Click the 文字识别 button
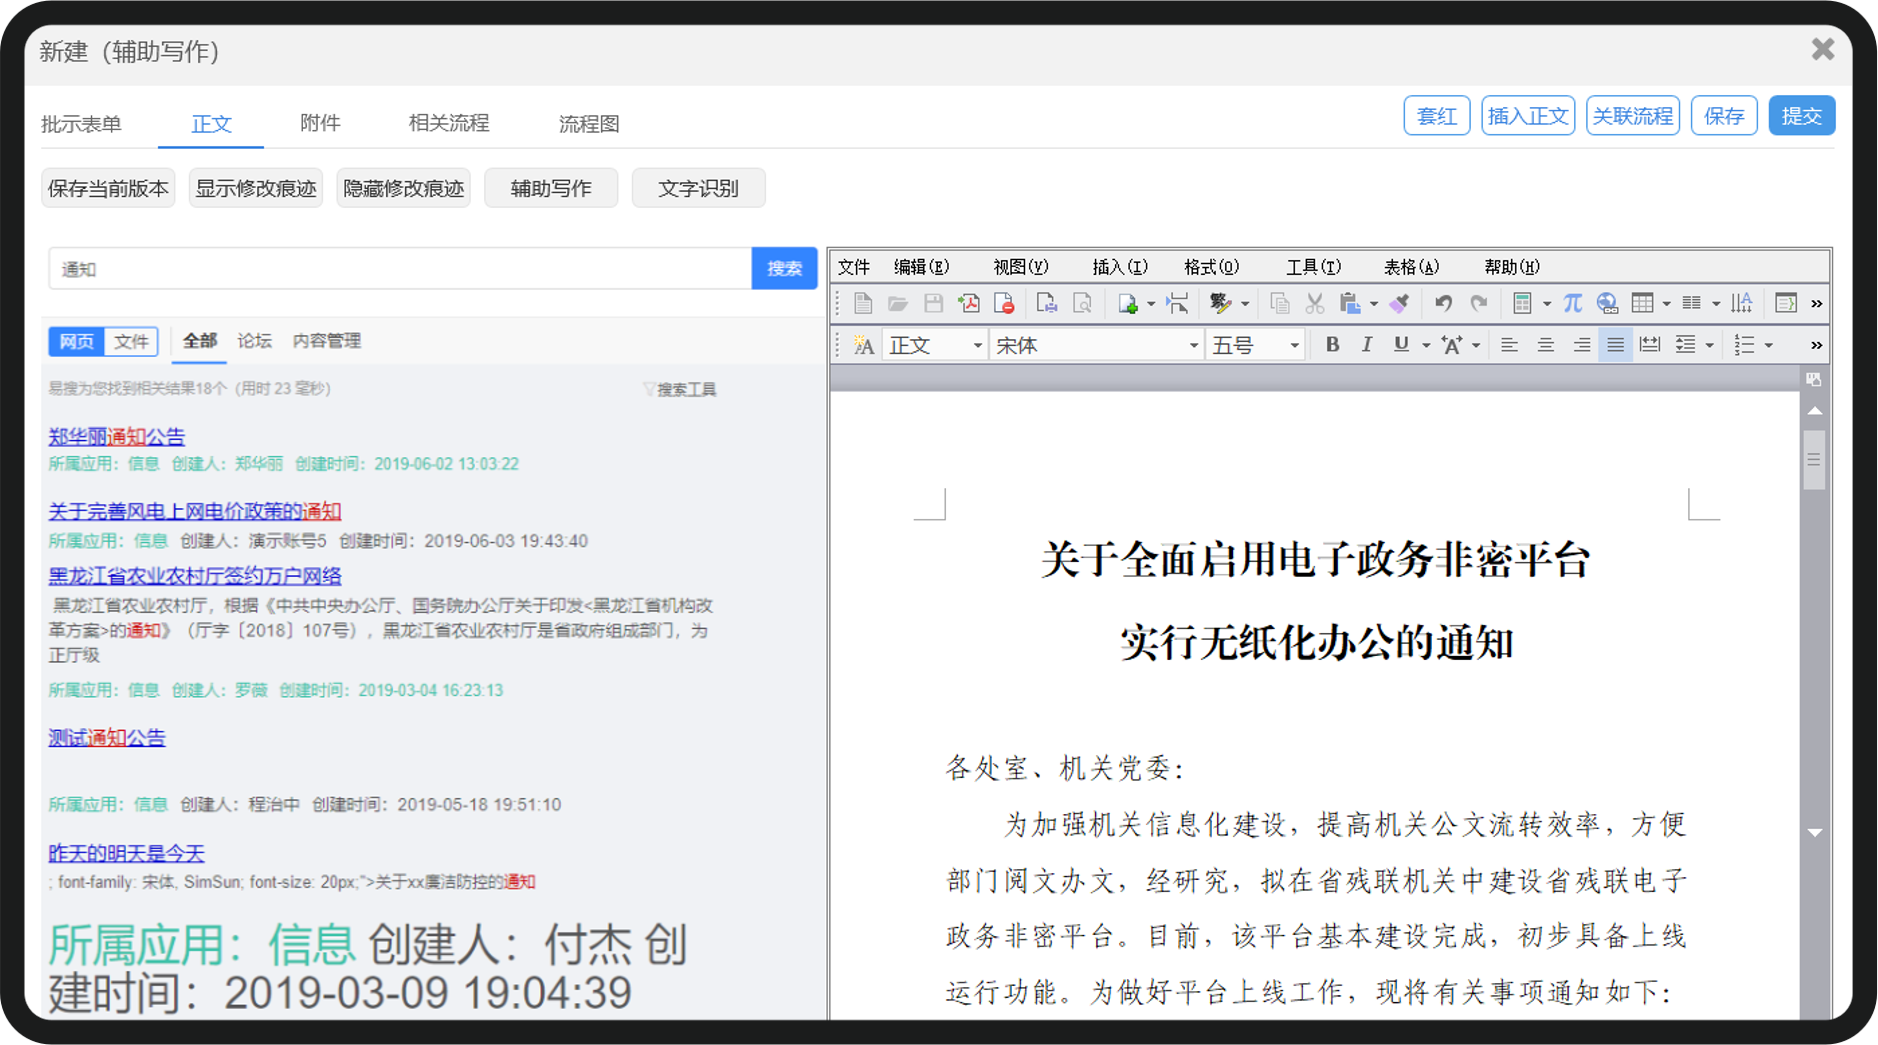This screenshot has width=1878, height=1045. [x=698, y=188]
